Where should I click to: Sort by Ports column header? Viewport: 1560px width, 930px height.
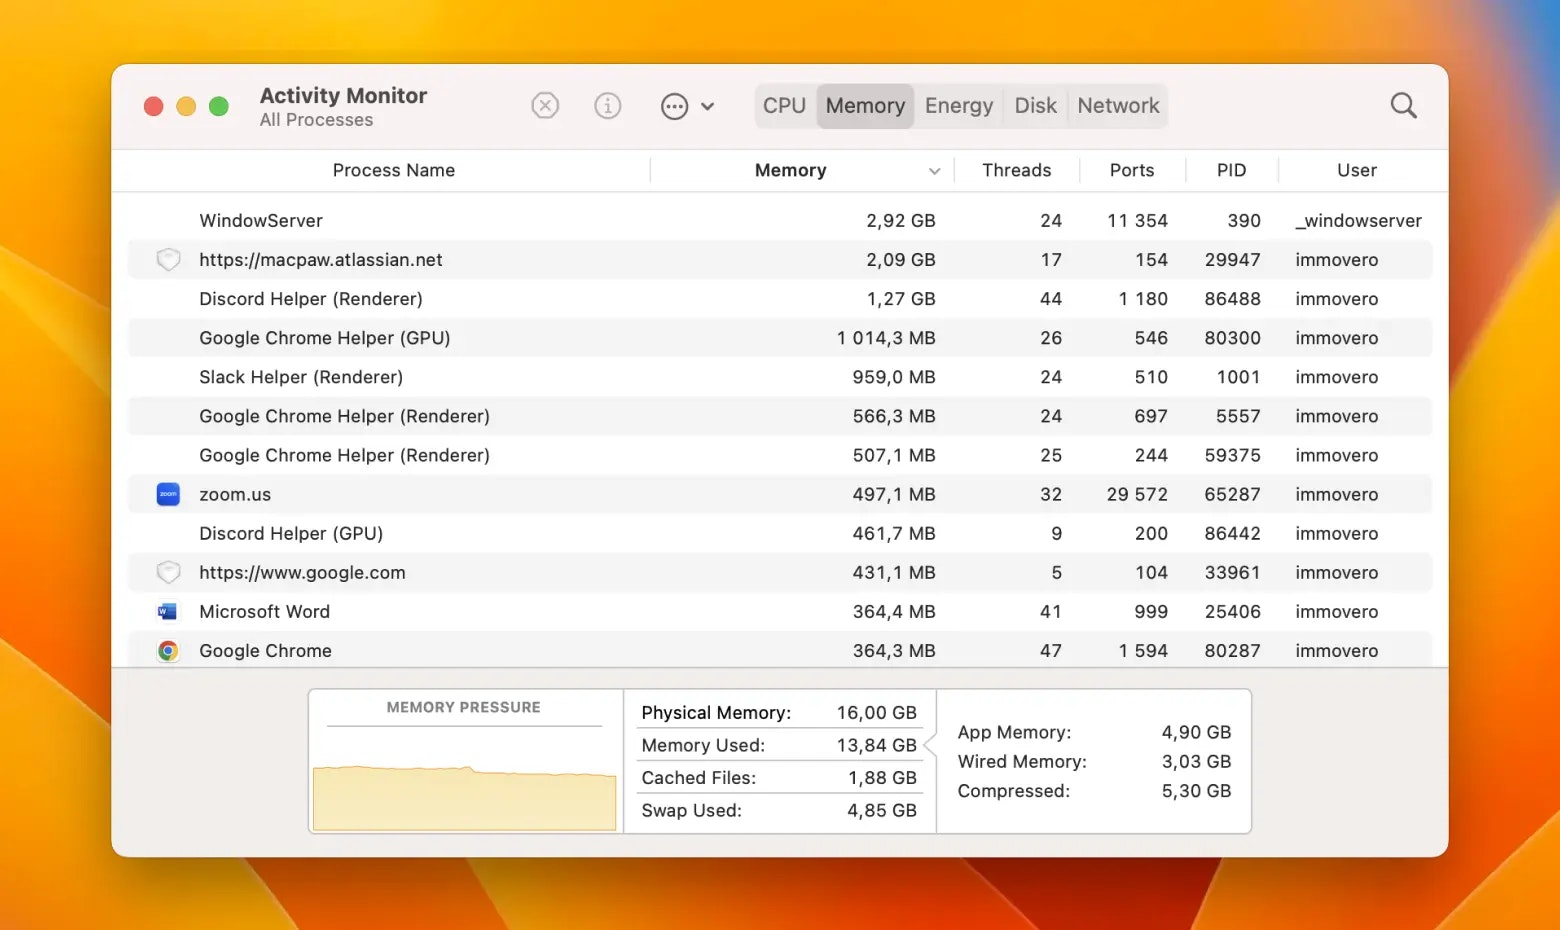(1132, 170)
